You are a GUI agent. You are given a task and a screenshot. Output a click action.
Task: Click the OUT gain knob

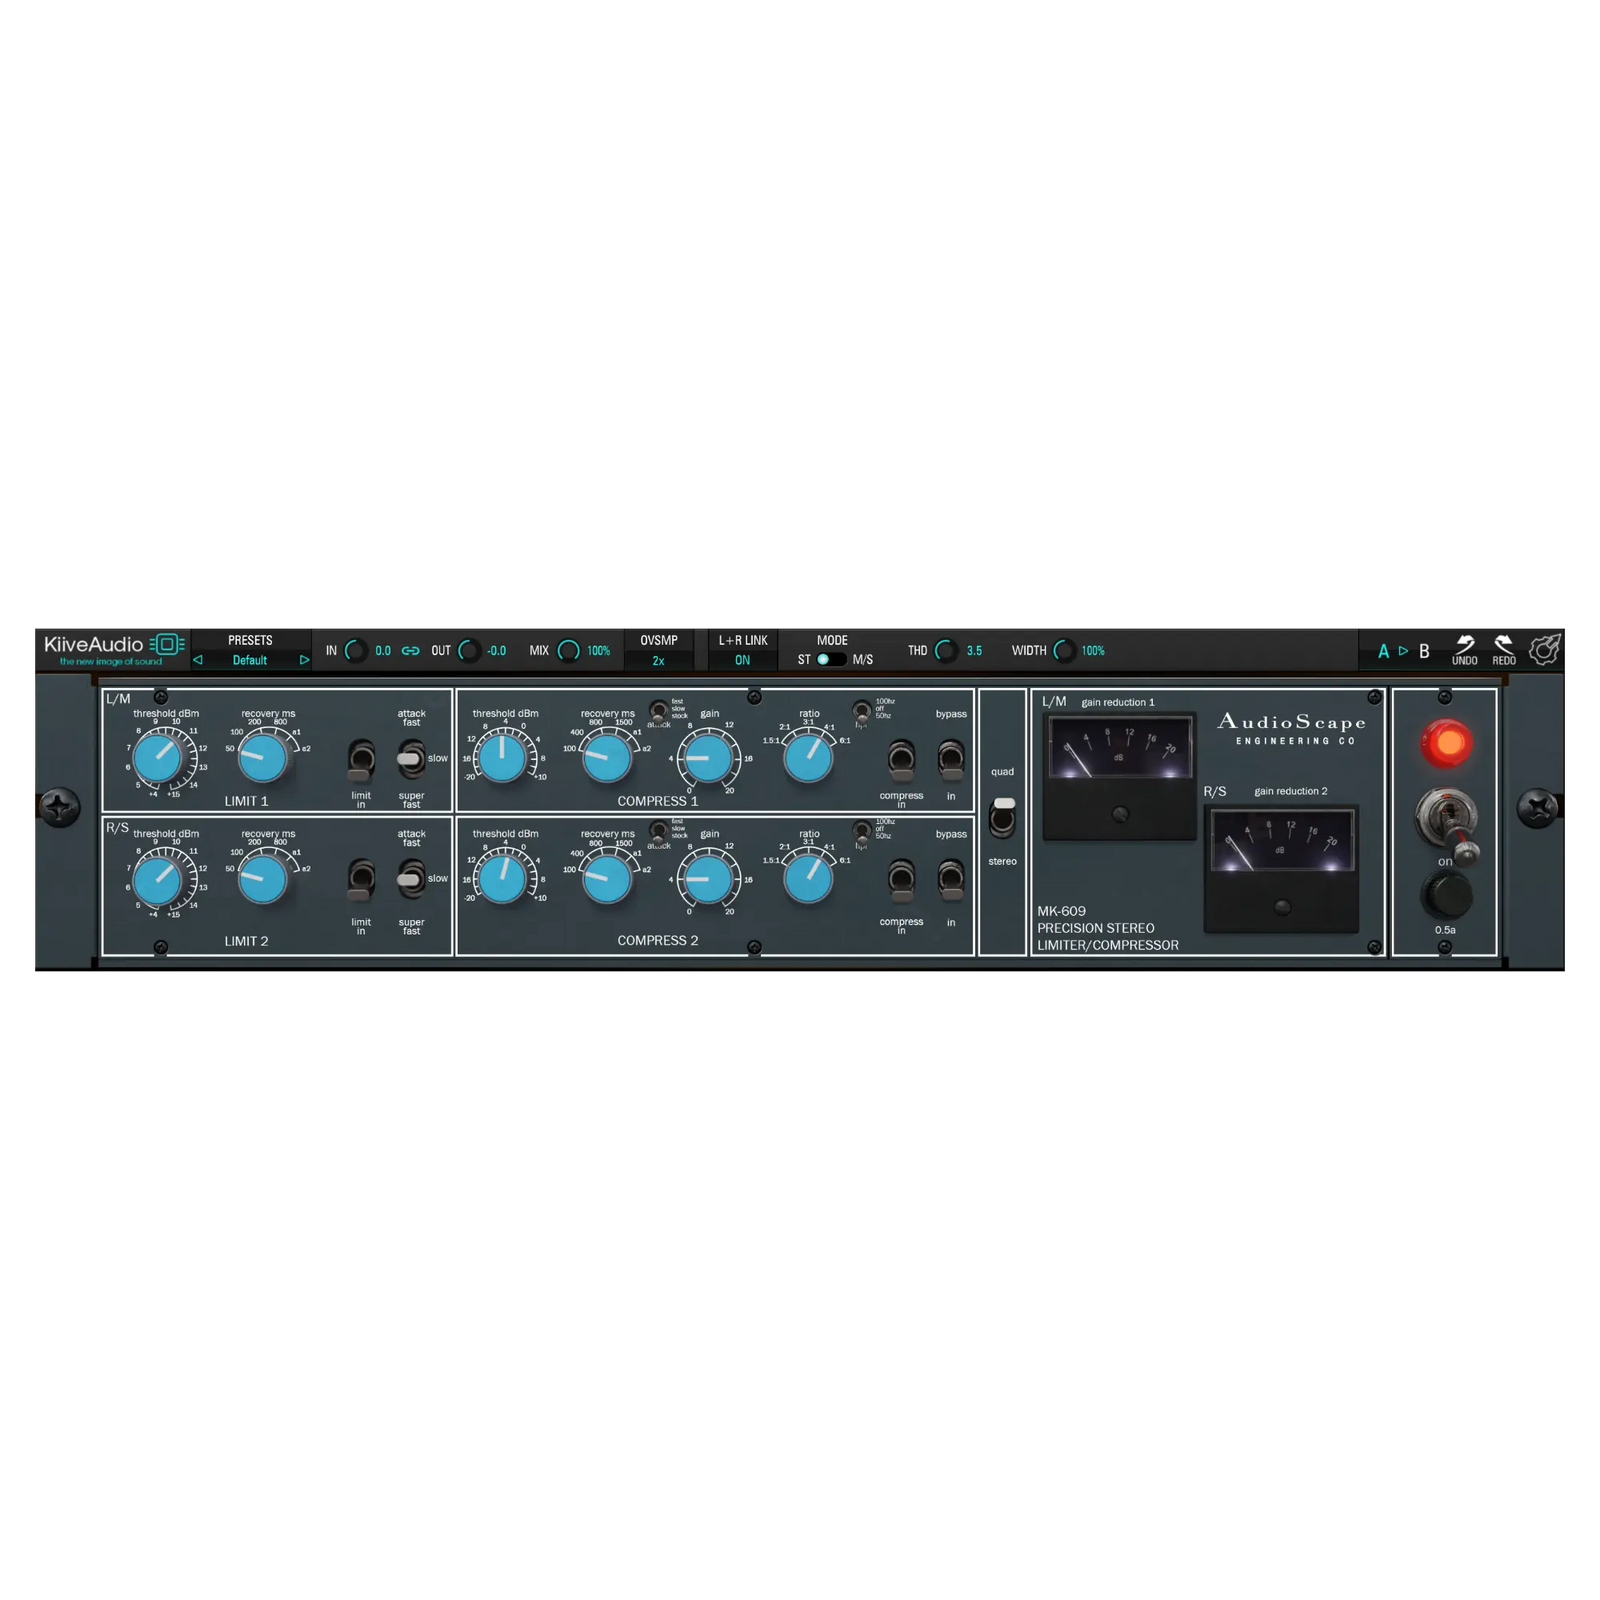pyautogui.click(x=469, y=651)
